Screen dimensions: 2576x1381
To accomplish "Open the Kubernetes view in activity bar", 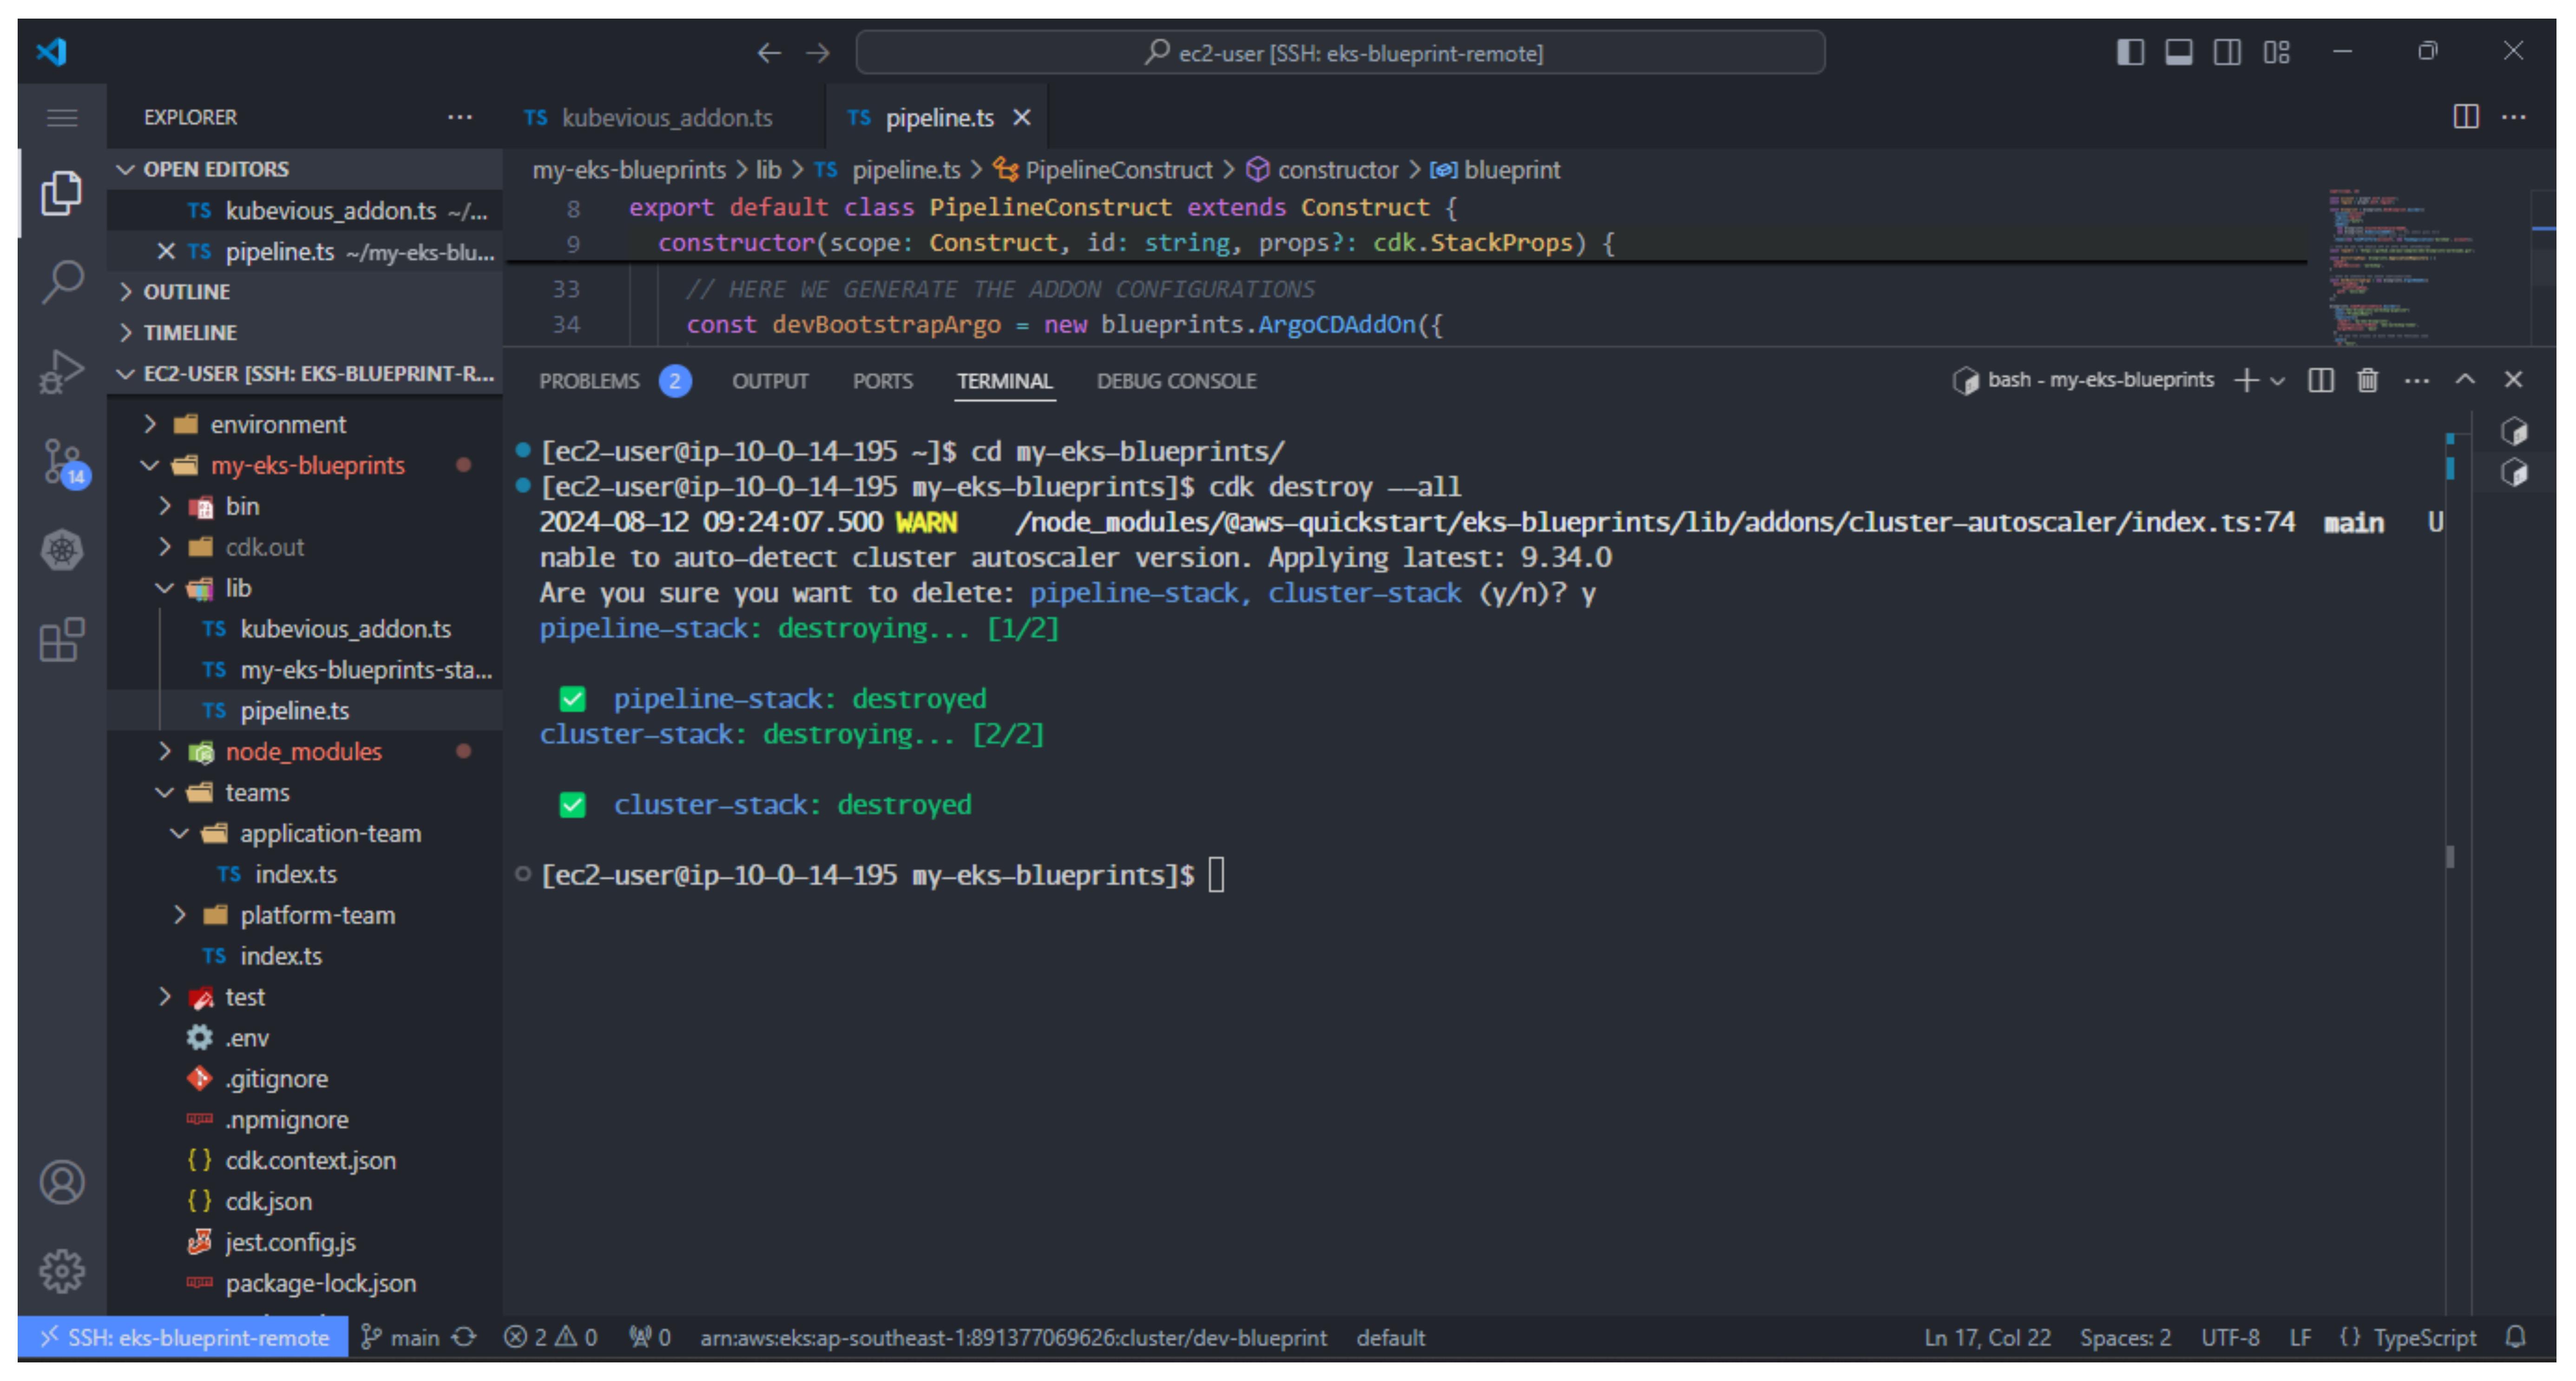I will [x=62, y=550].
